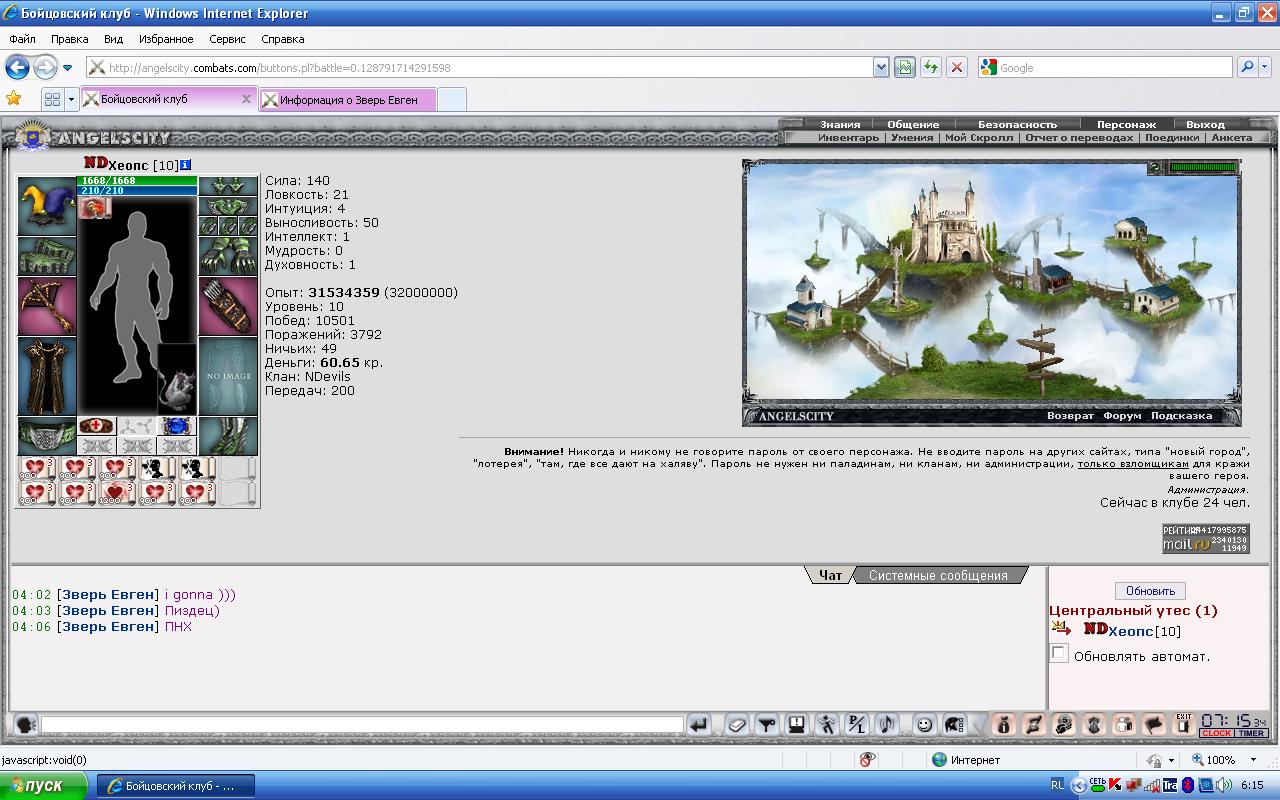This screenshot has width=1280, height=800.
Task: Click the eraser clear chat icon
Action: pyautogui.click(x=737, y=724)
